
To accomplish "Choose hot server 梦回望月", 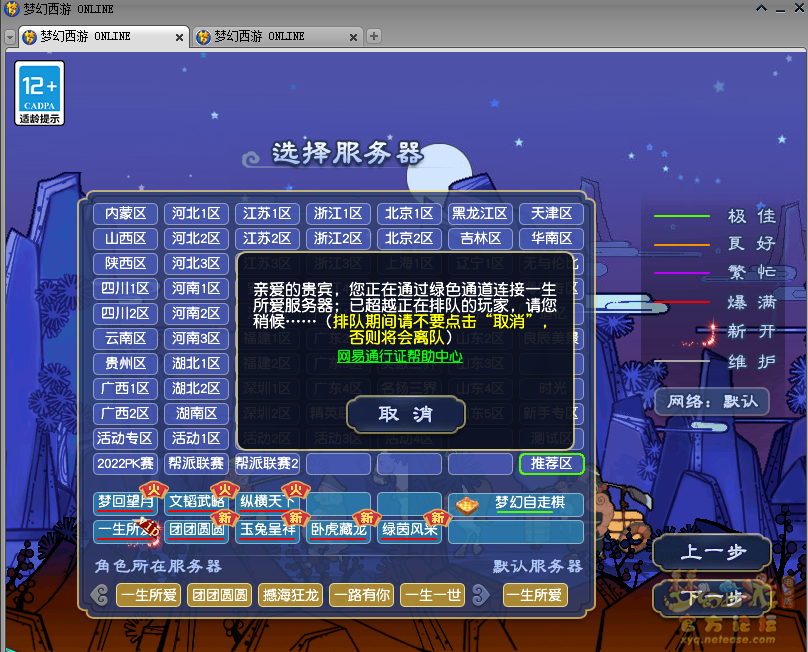I will coord(125,503).
